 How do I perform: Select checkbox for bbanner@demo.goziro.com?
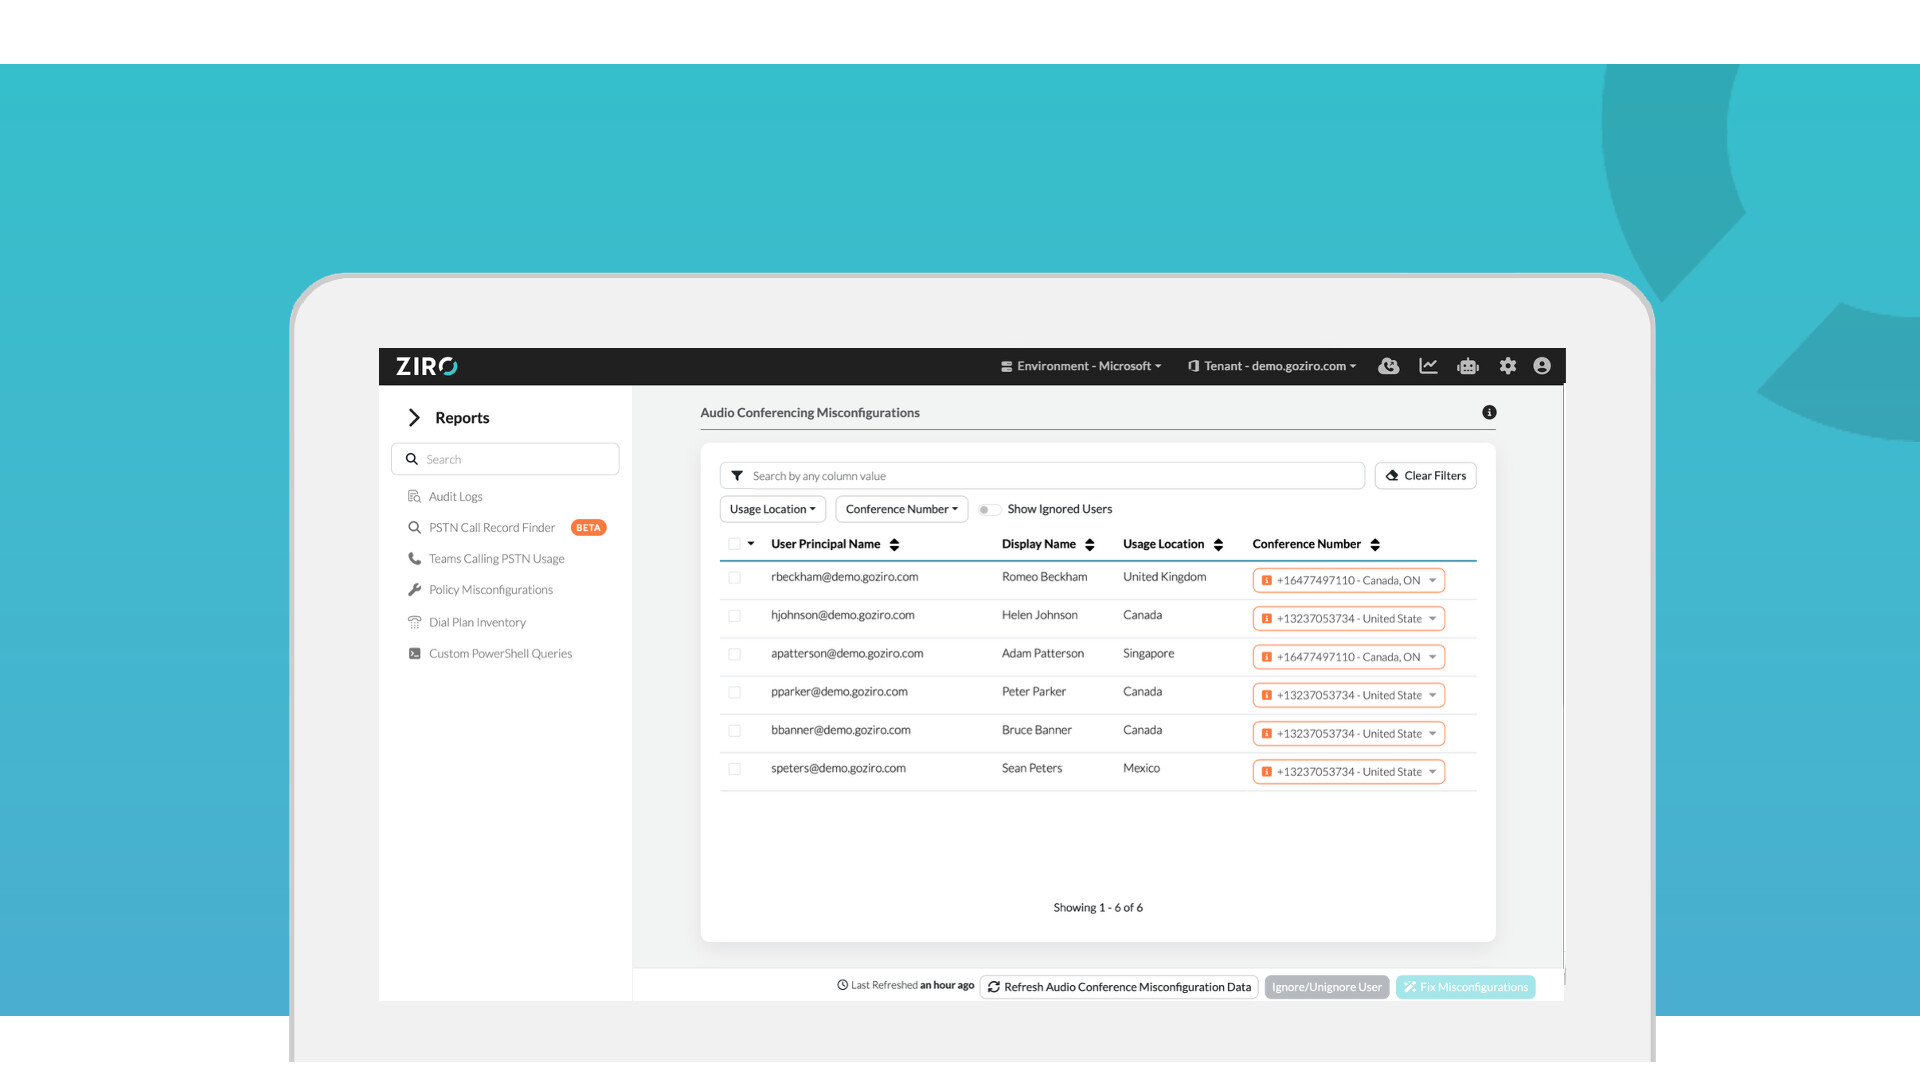(734, 731)
